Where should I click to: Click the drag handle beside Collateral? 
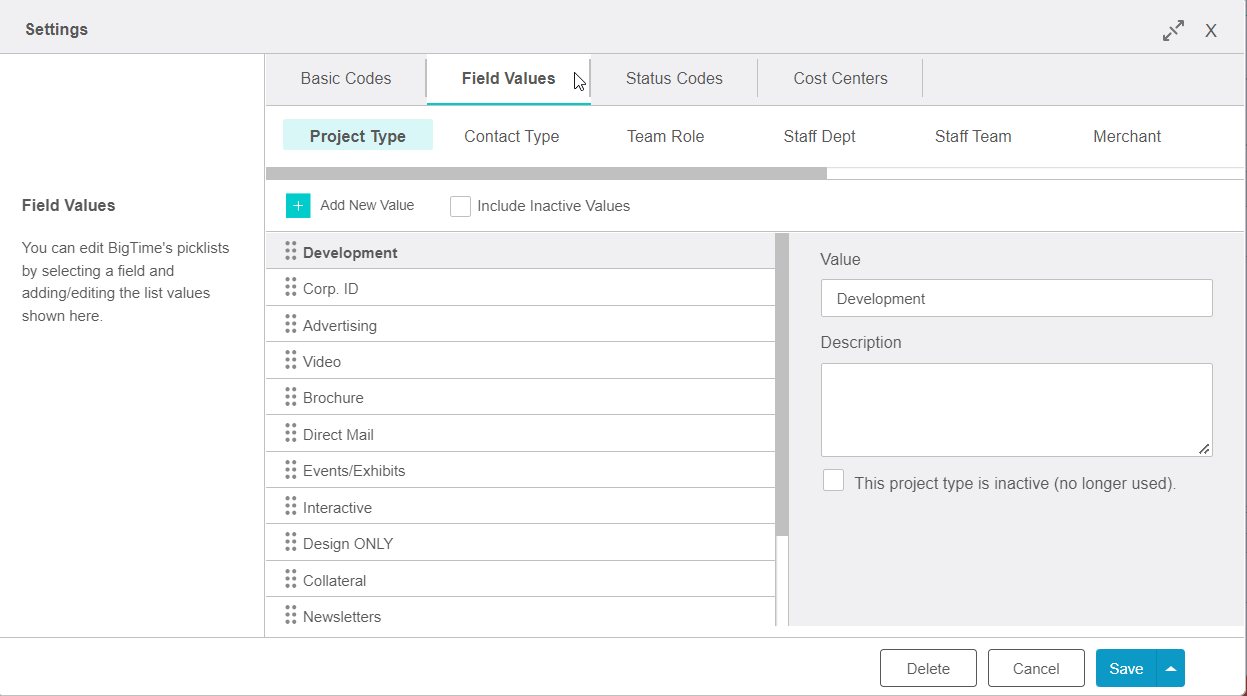pyautogui.click(x=291, y=579)
